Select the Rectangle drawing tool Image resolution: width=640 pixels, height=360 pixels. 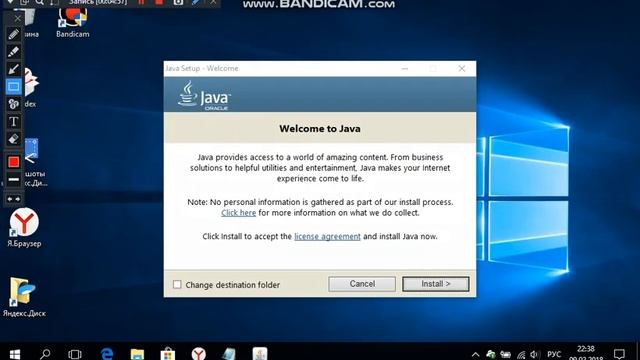[13, 87]
